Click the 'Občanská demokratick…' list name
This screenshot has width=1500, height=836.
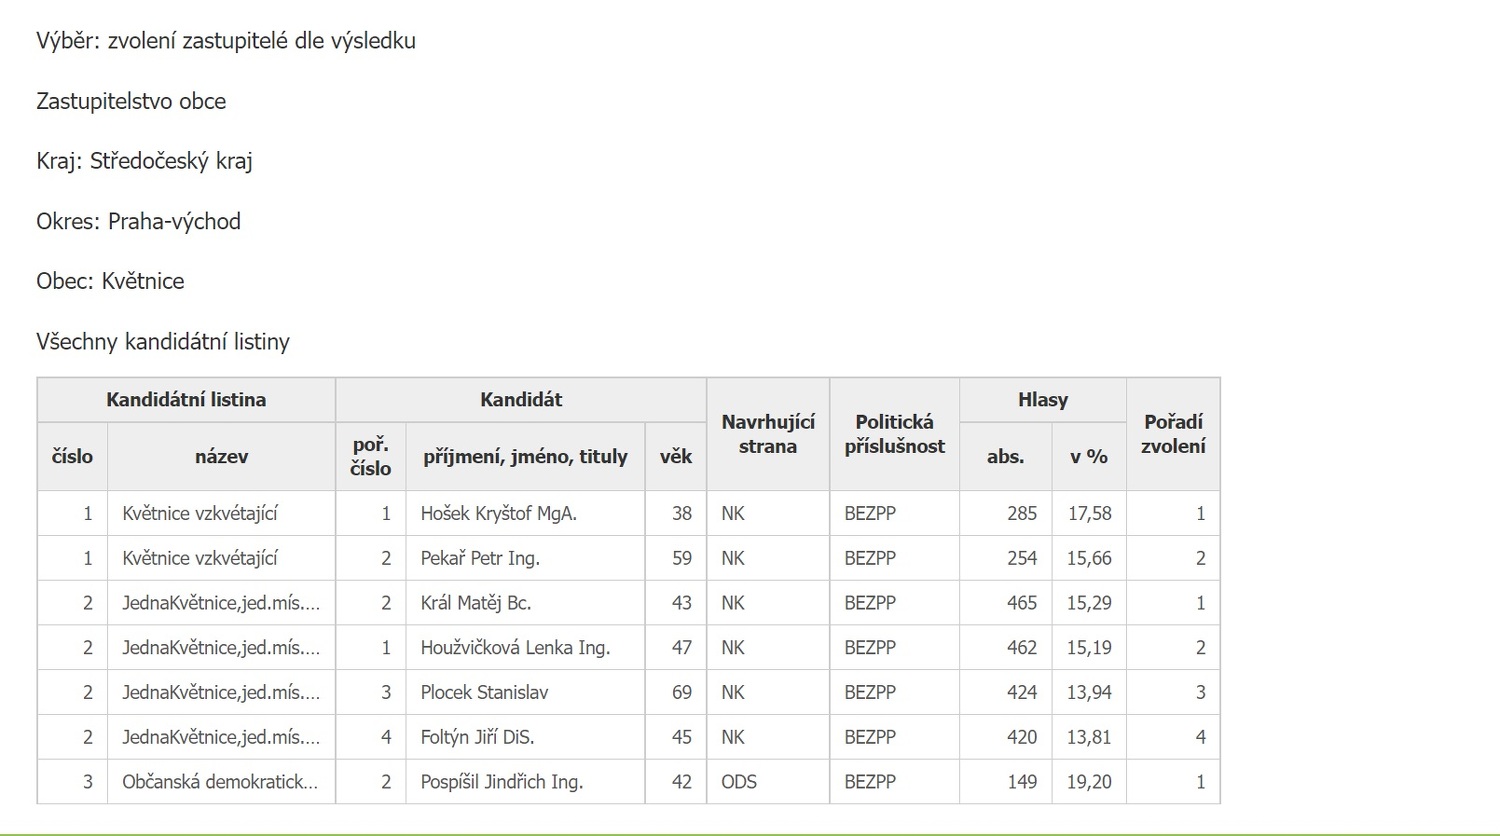(x=220, y=782)
